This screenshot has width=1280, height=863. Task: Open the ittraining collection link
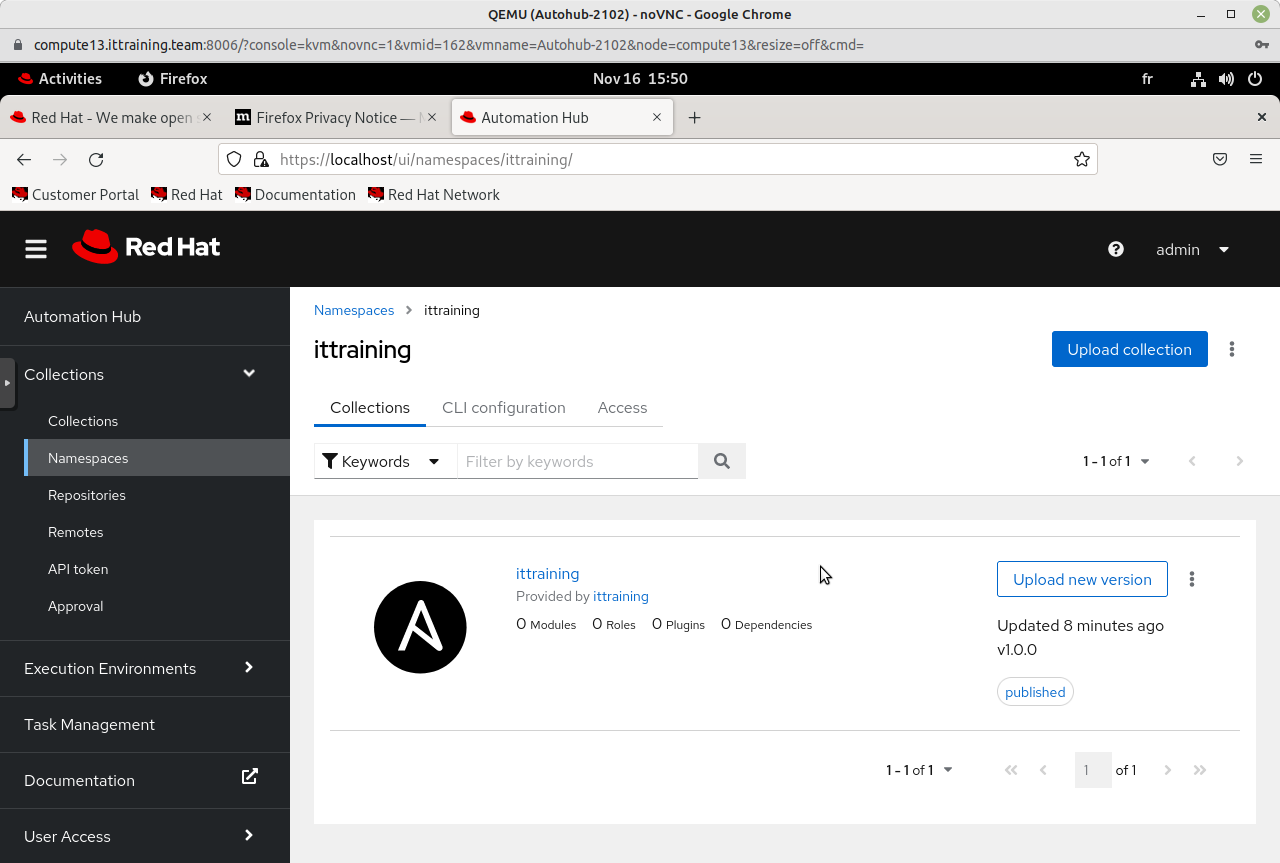547,574
